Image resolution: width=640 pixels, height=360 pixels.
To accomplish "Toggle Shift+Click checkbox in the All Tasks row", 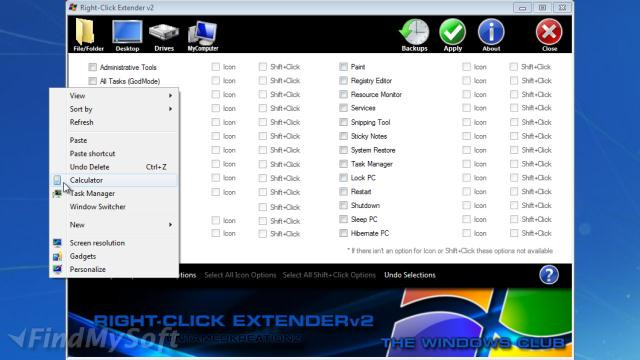I will pos(262,80).
